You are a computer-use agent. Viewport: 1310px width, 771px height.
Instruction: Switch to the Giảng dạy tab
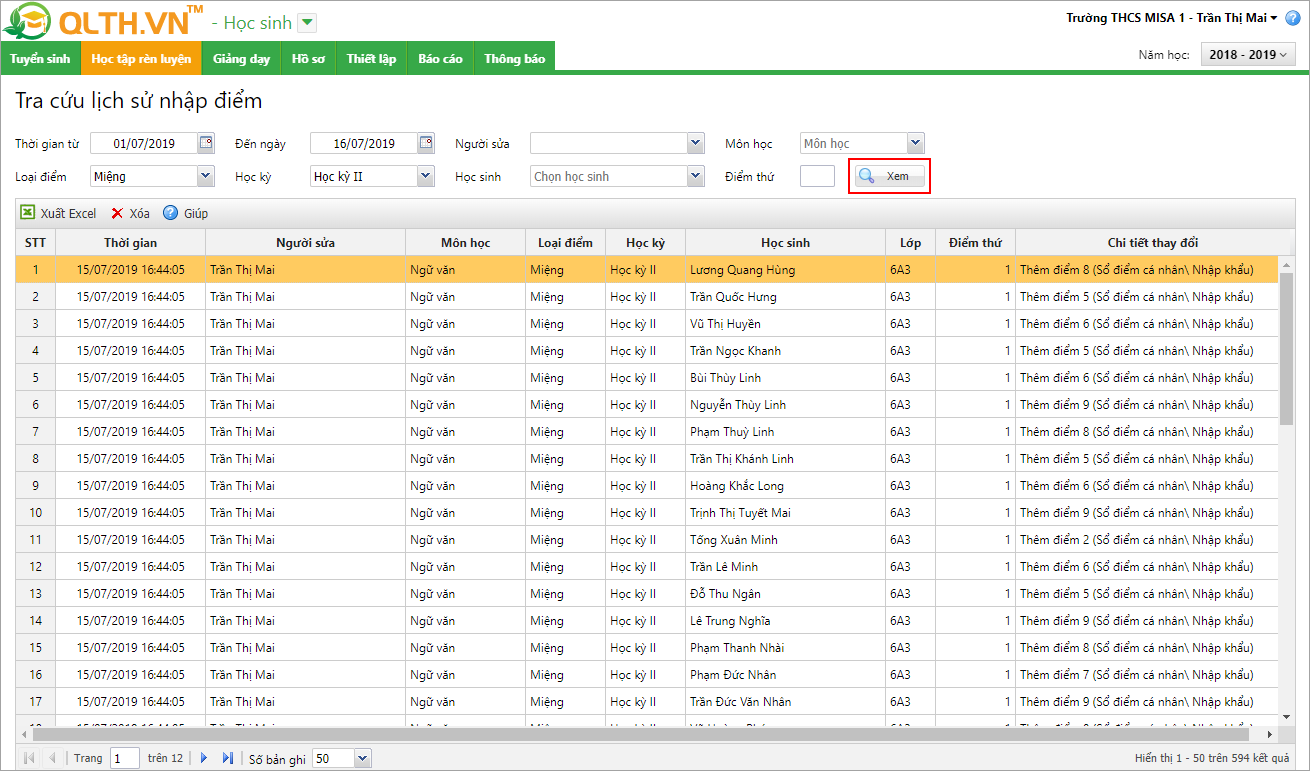241,59
